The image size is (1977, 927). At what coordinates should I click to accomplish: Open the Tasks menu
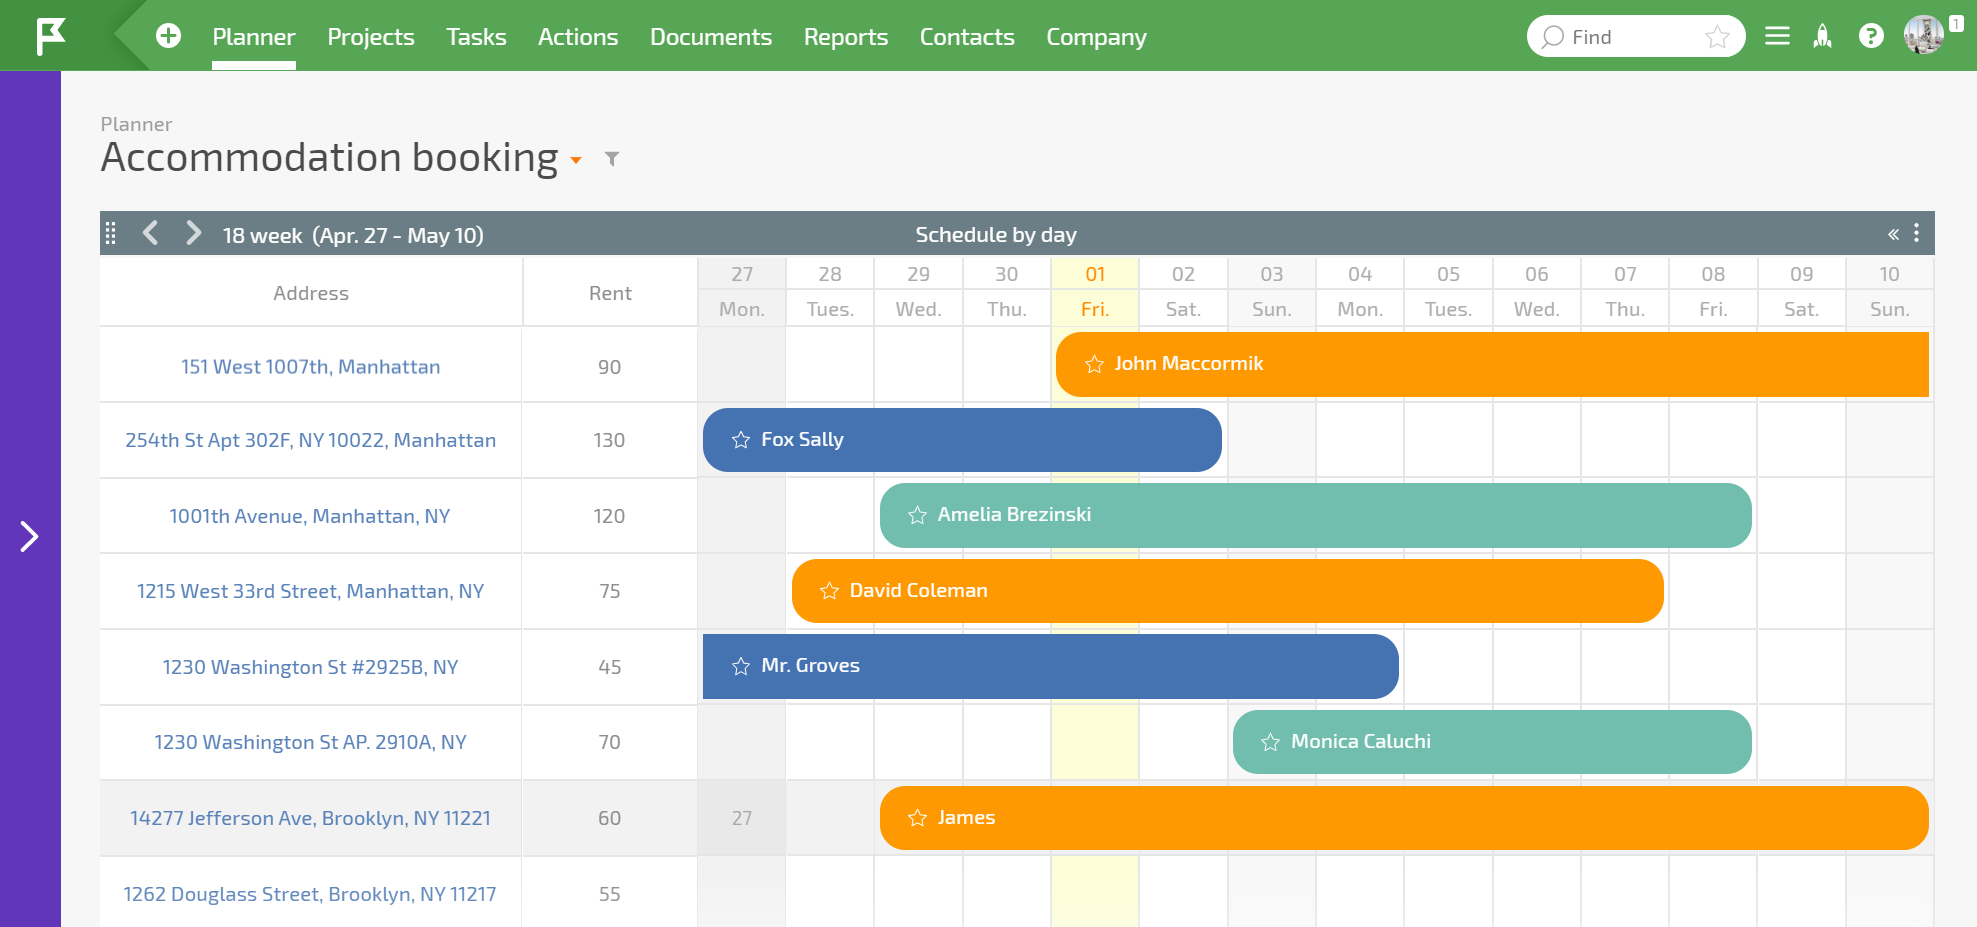[476, 37]
